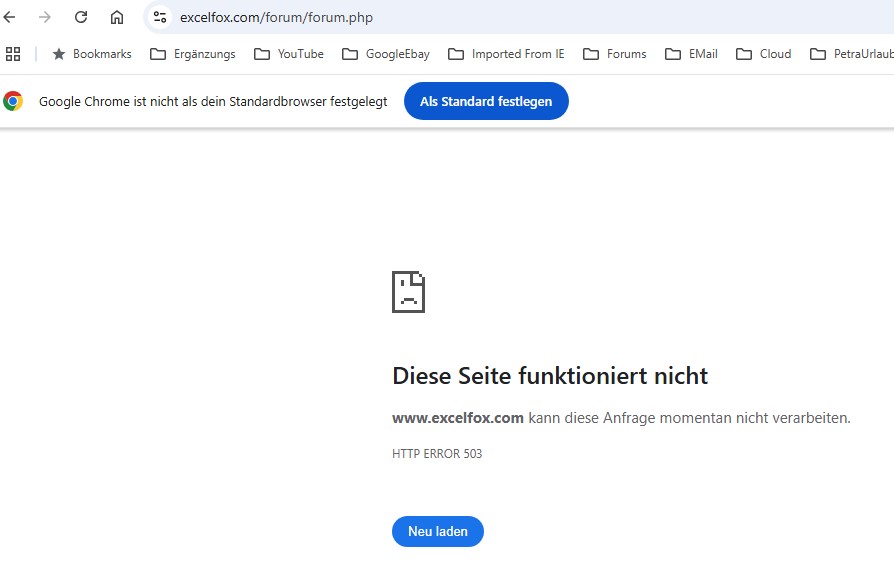Viewport: 894px width, 588px height.
Task: Click the Bookmarks label in bookmarks bar
Action: [102, 54]
